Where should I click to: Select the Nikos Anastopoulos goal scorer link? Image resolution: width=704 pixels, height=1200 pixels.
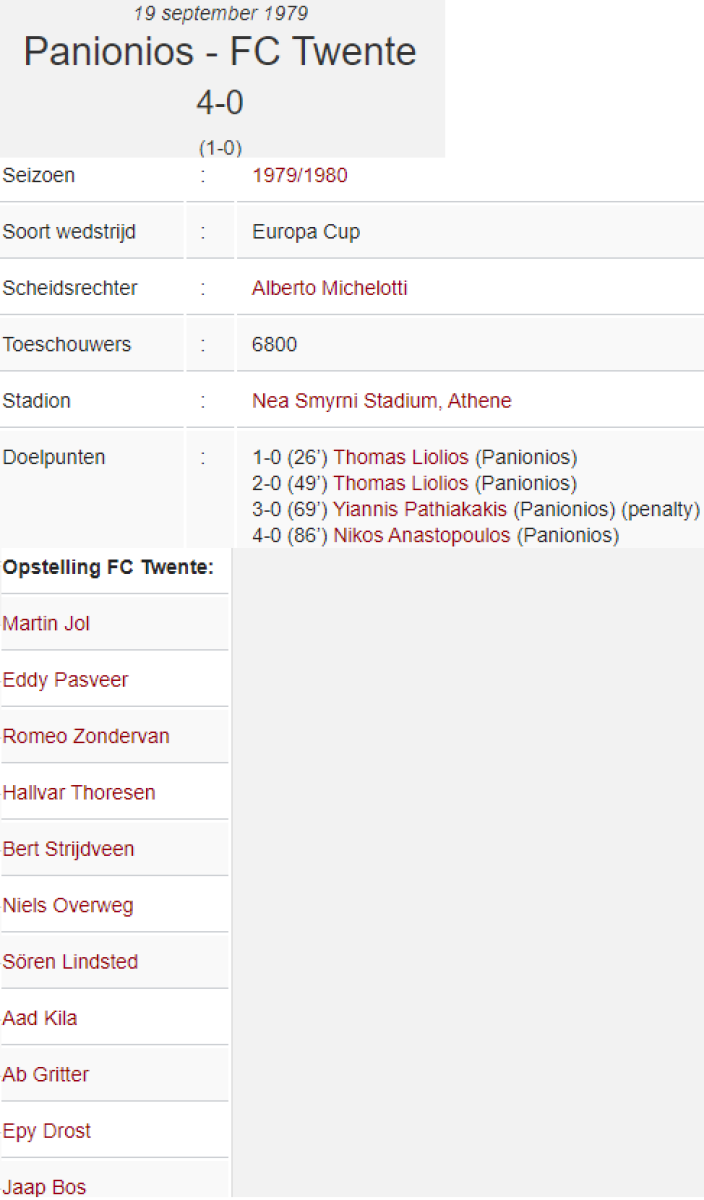pos(421,536)
